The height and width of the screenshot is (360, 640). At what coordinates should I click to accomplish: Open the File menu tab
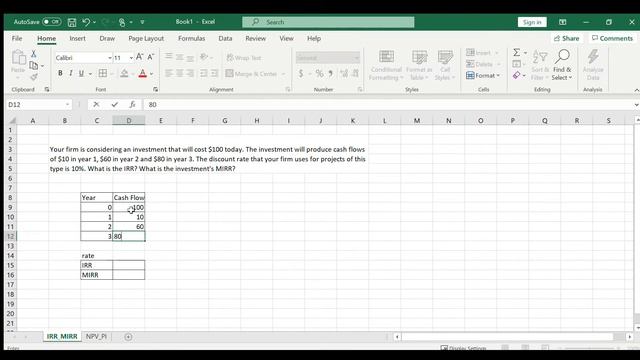pyautogui.click(x=17, y=38)
